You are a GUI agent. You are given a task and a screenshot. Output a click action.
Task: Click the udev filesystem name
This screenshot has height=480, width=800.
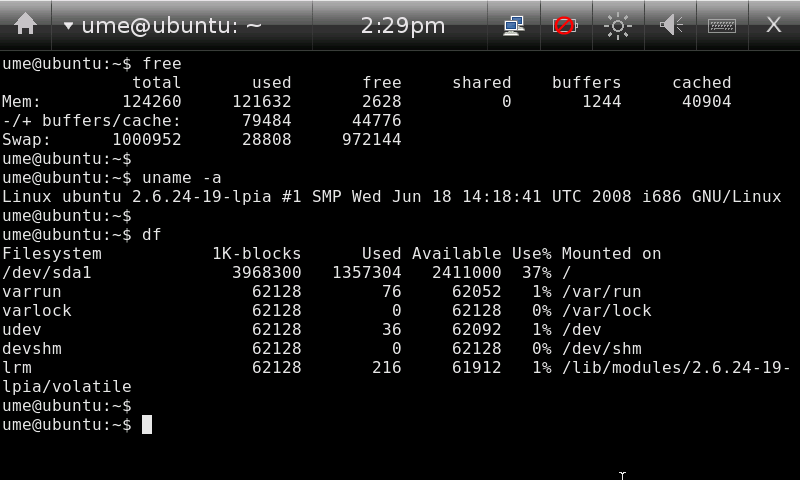click(x=22, y=329)
